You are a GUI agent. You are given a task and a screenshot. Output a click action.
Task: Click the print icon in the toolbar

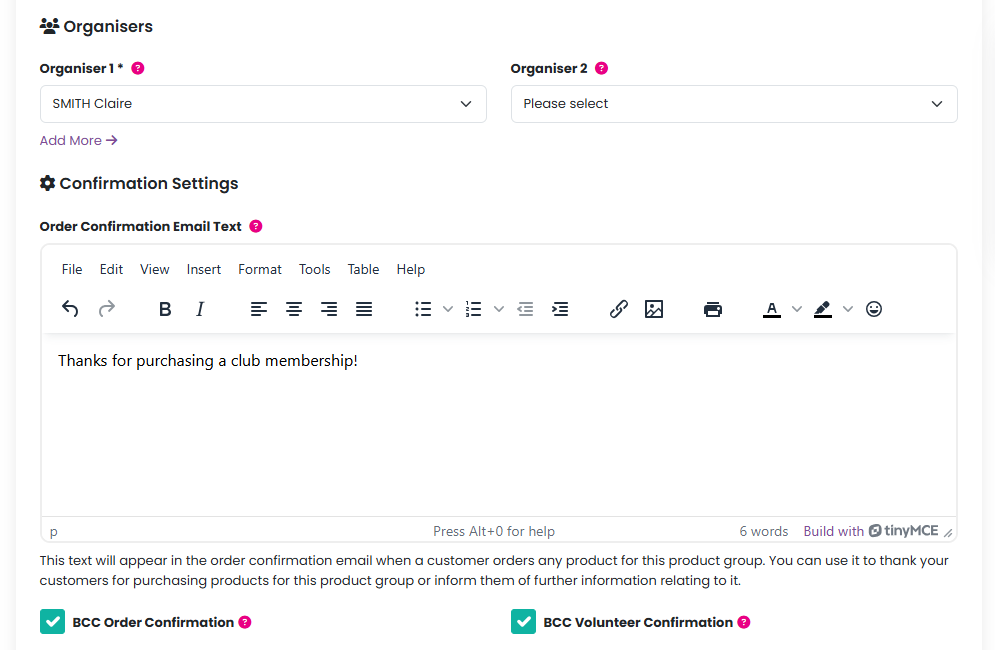[x=713, y=309]
